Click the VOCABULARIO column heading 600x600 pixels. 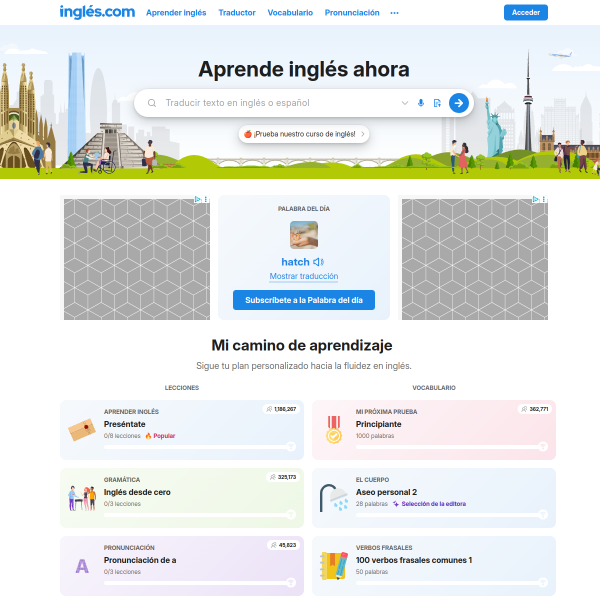tap(434, 388)
